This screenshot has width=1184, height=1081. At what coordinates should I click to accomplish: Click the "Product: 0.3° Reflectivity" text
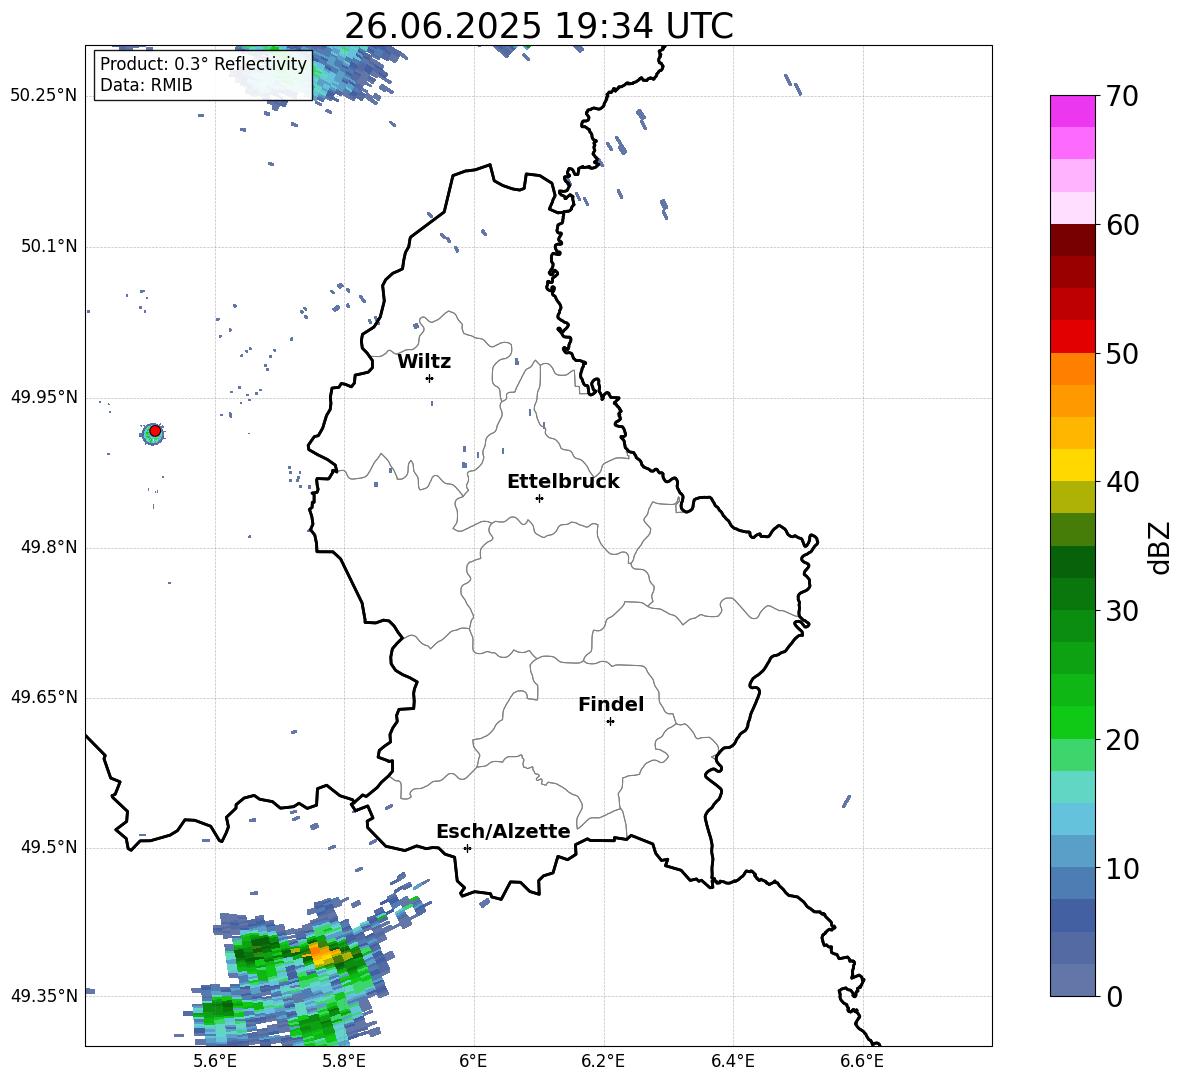[204, 64]
